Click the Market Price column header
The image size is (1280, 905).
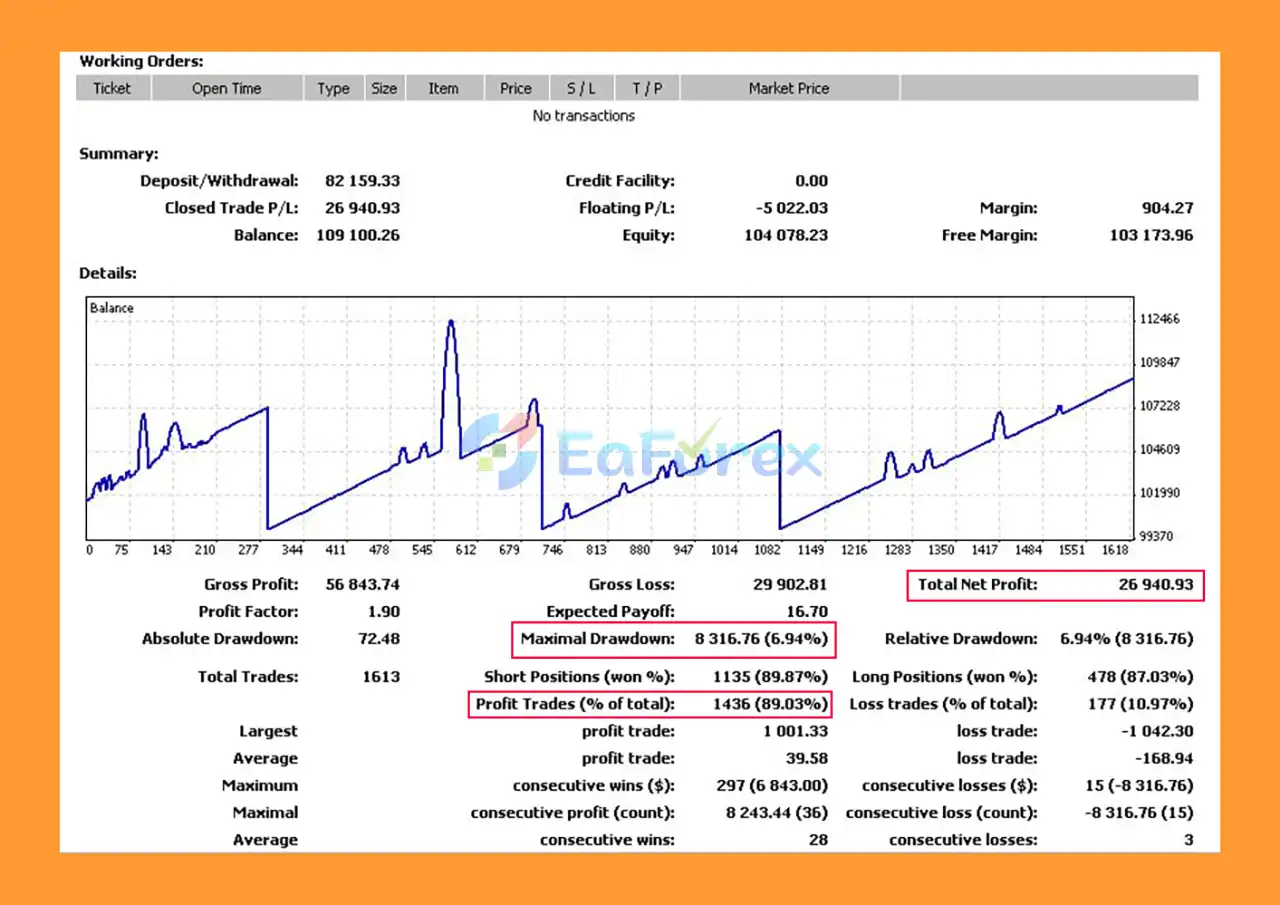coord(788,88)
